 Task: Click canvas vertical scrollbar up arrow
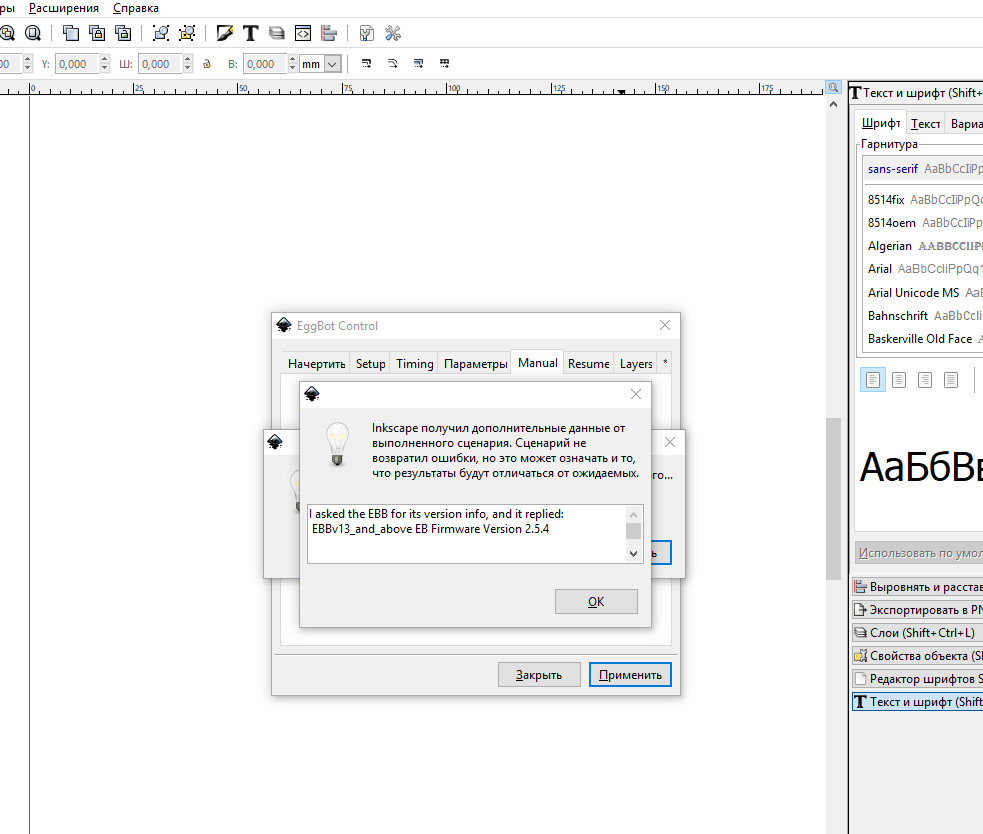[833, 104]
